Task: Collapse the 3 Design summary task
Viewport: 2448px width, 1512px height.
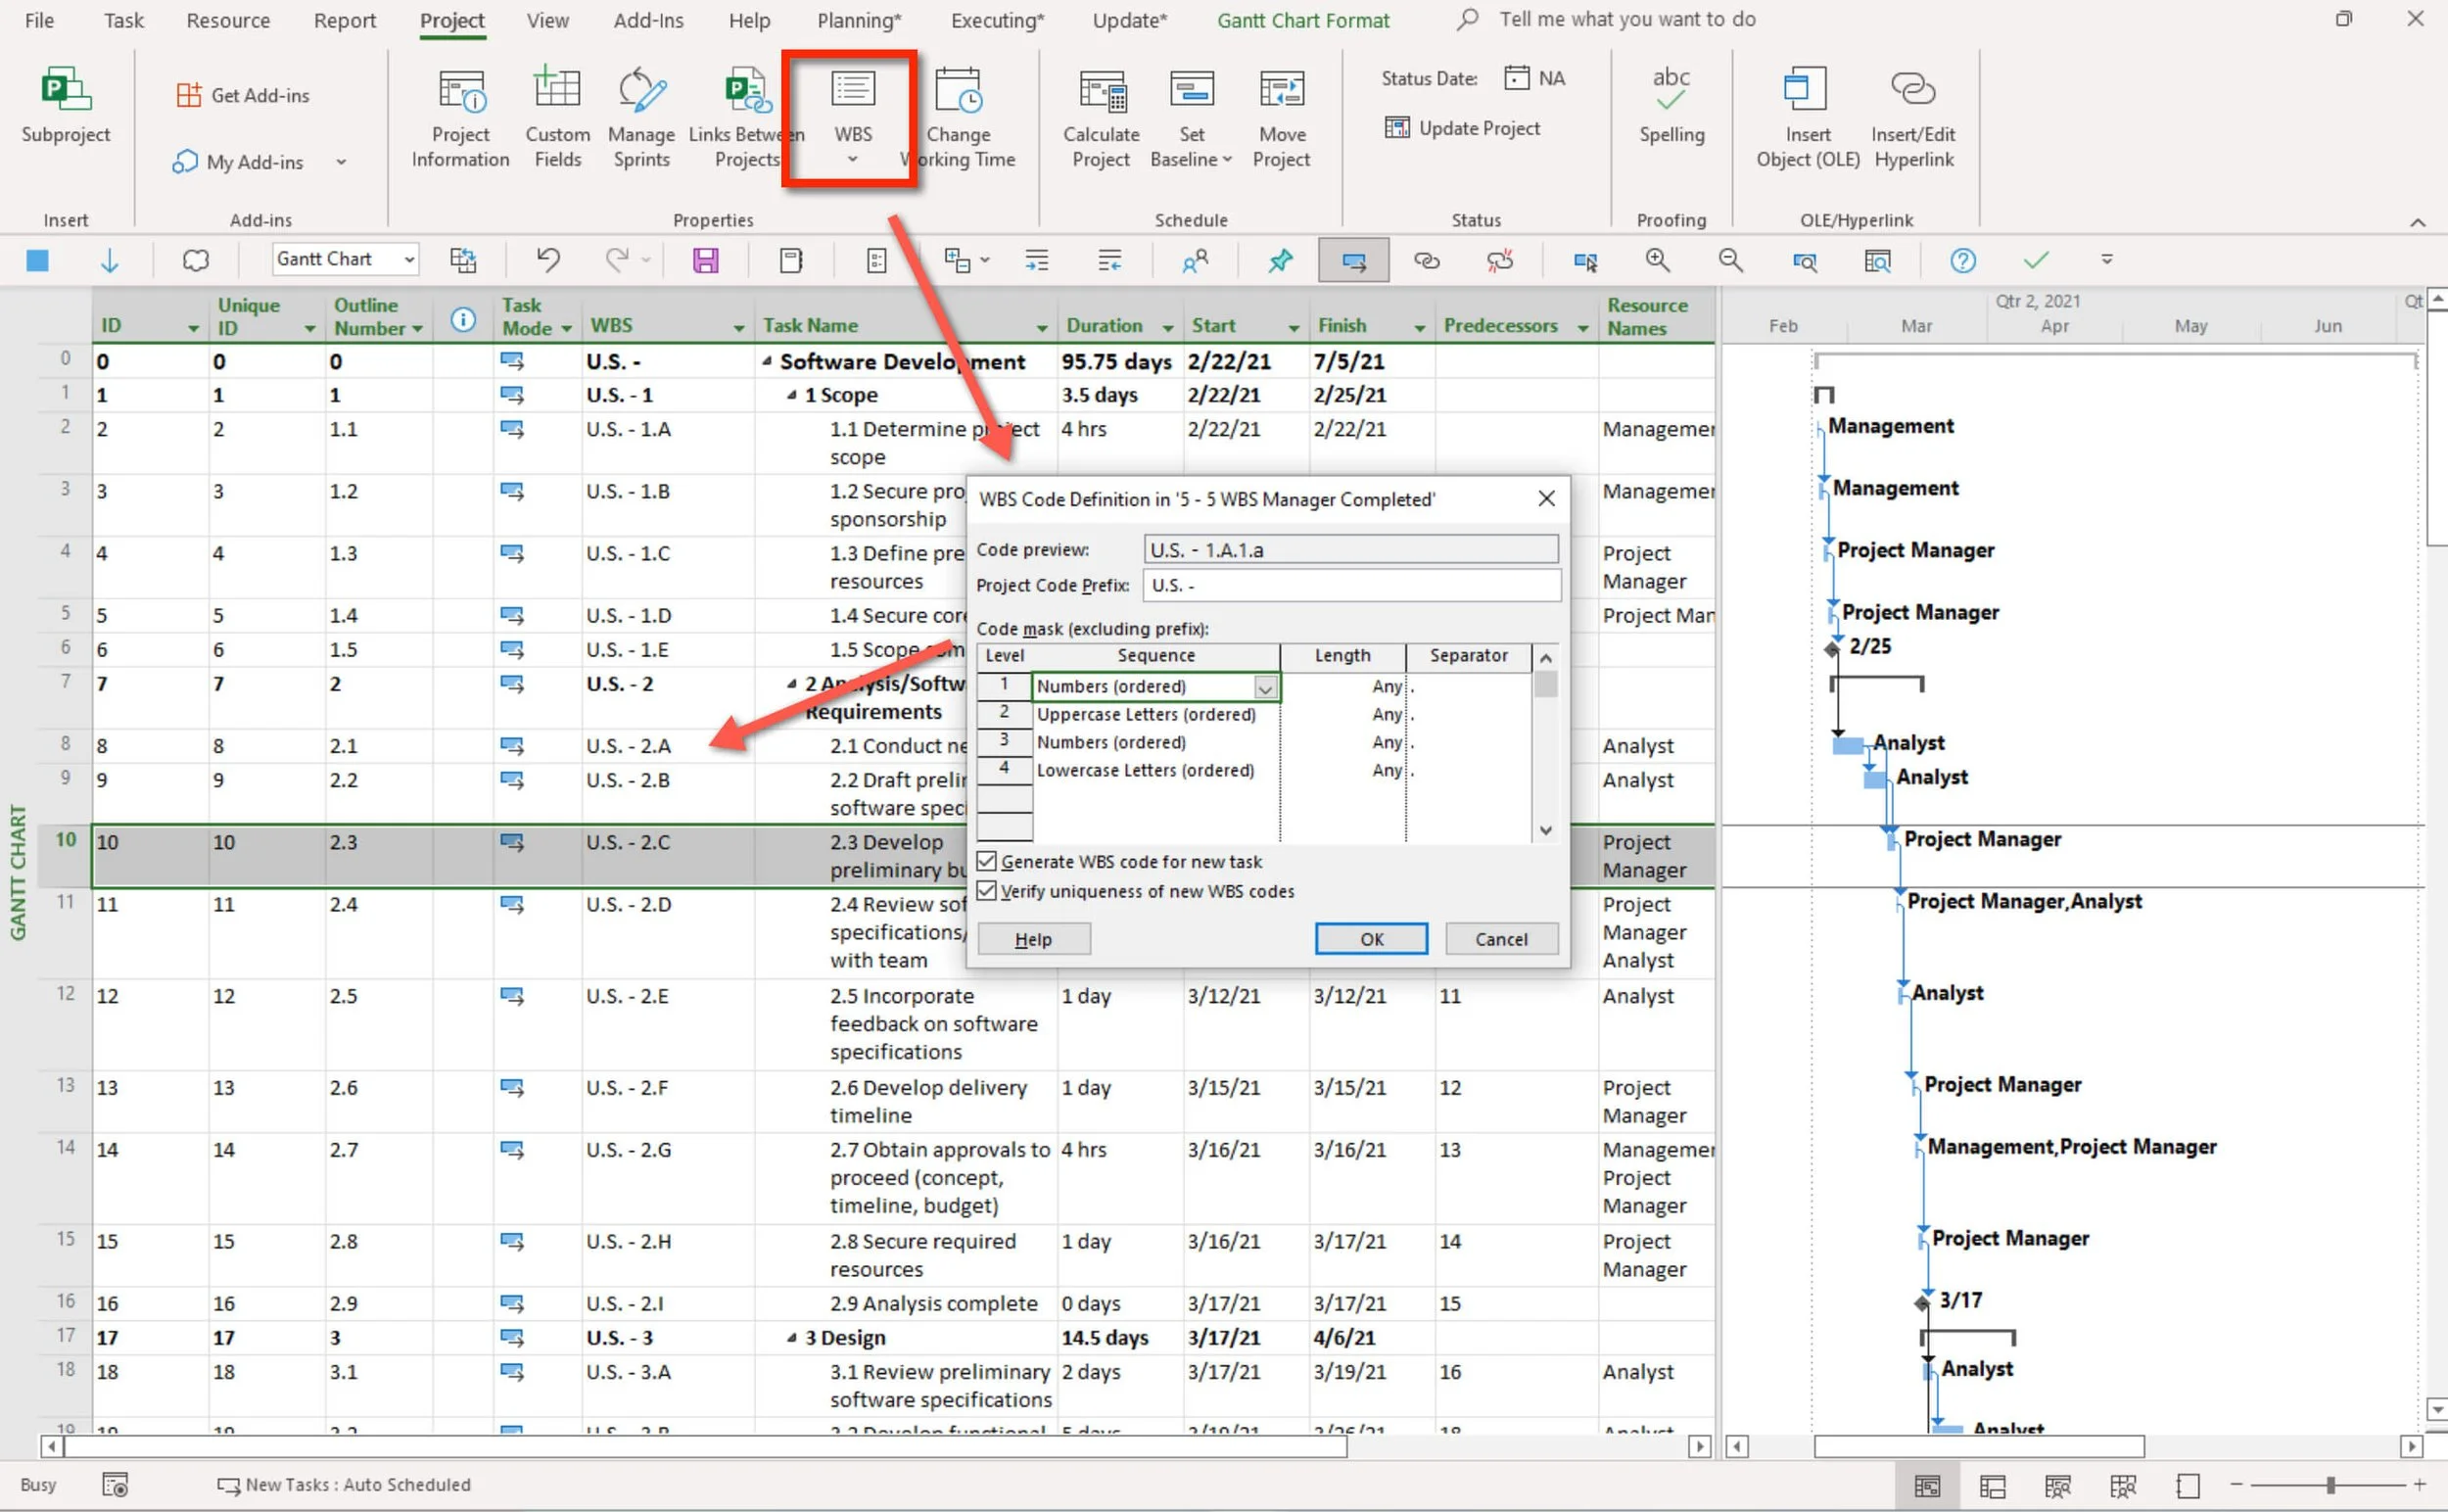Action: click(x=791, y=1337)
